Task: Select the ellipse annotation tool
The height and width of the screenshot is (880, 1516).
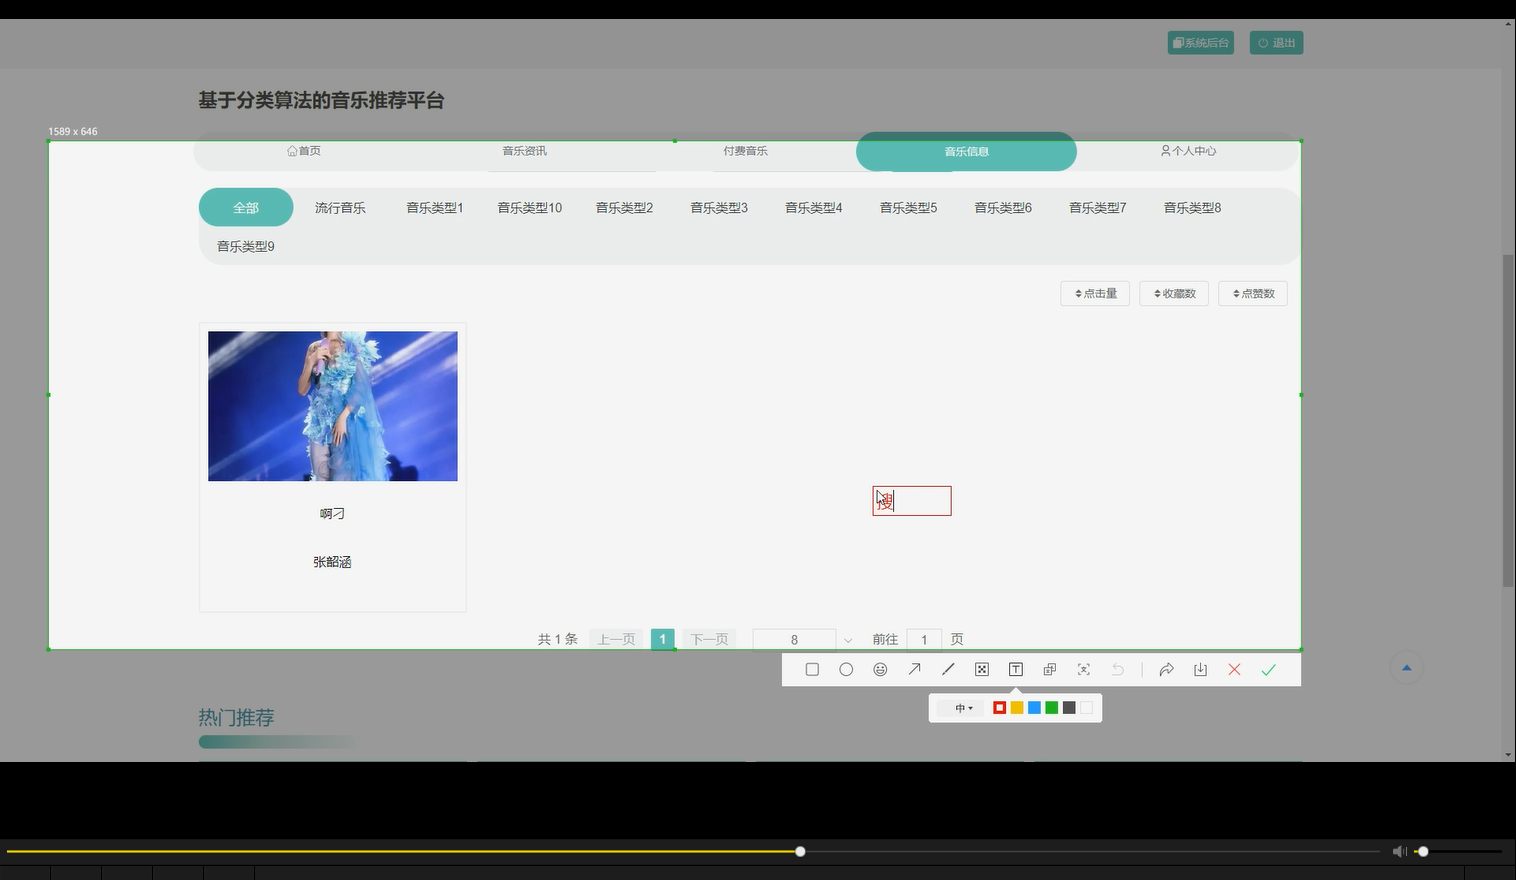Action: pyautogui.click(x=846, y=669)
